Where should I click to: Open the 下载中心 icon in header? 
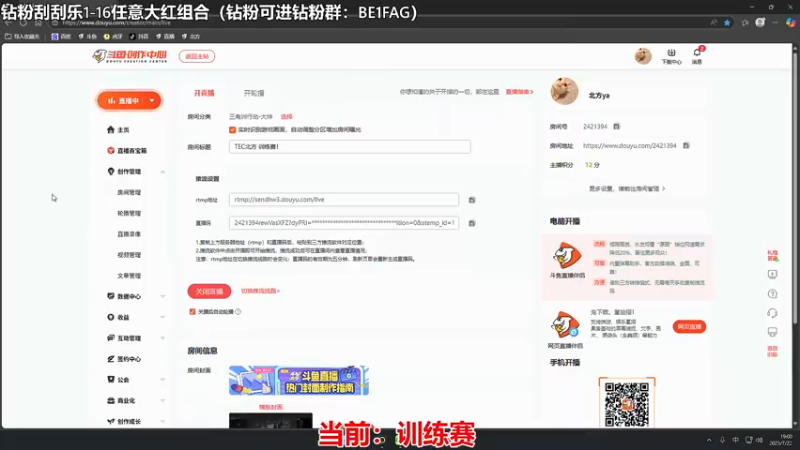click(x=671, y=56)
